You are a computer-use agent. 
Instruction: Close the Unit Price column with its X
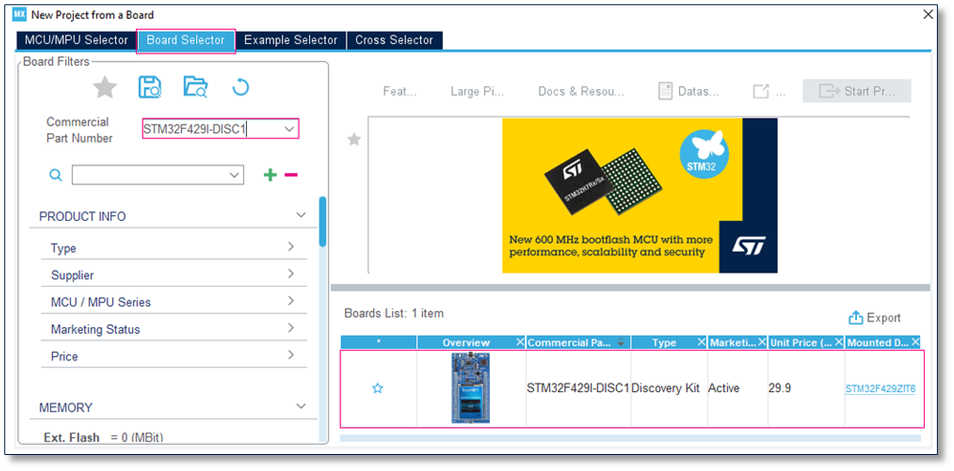(839, 342)
